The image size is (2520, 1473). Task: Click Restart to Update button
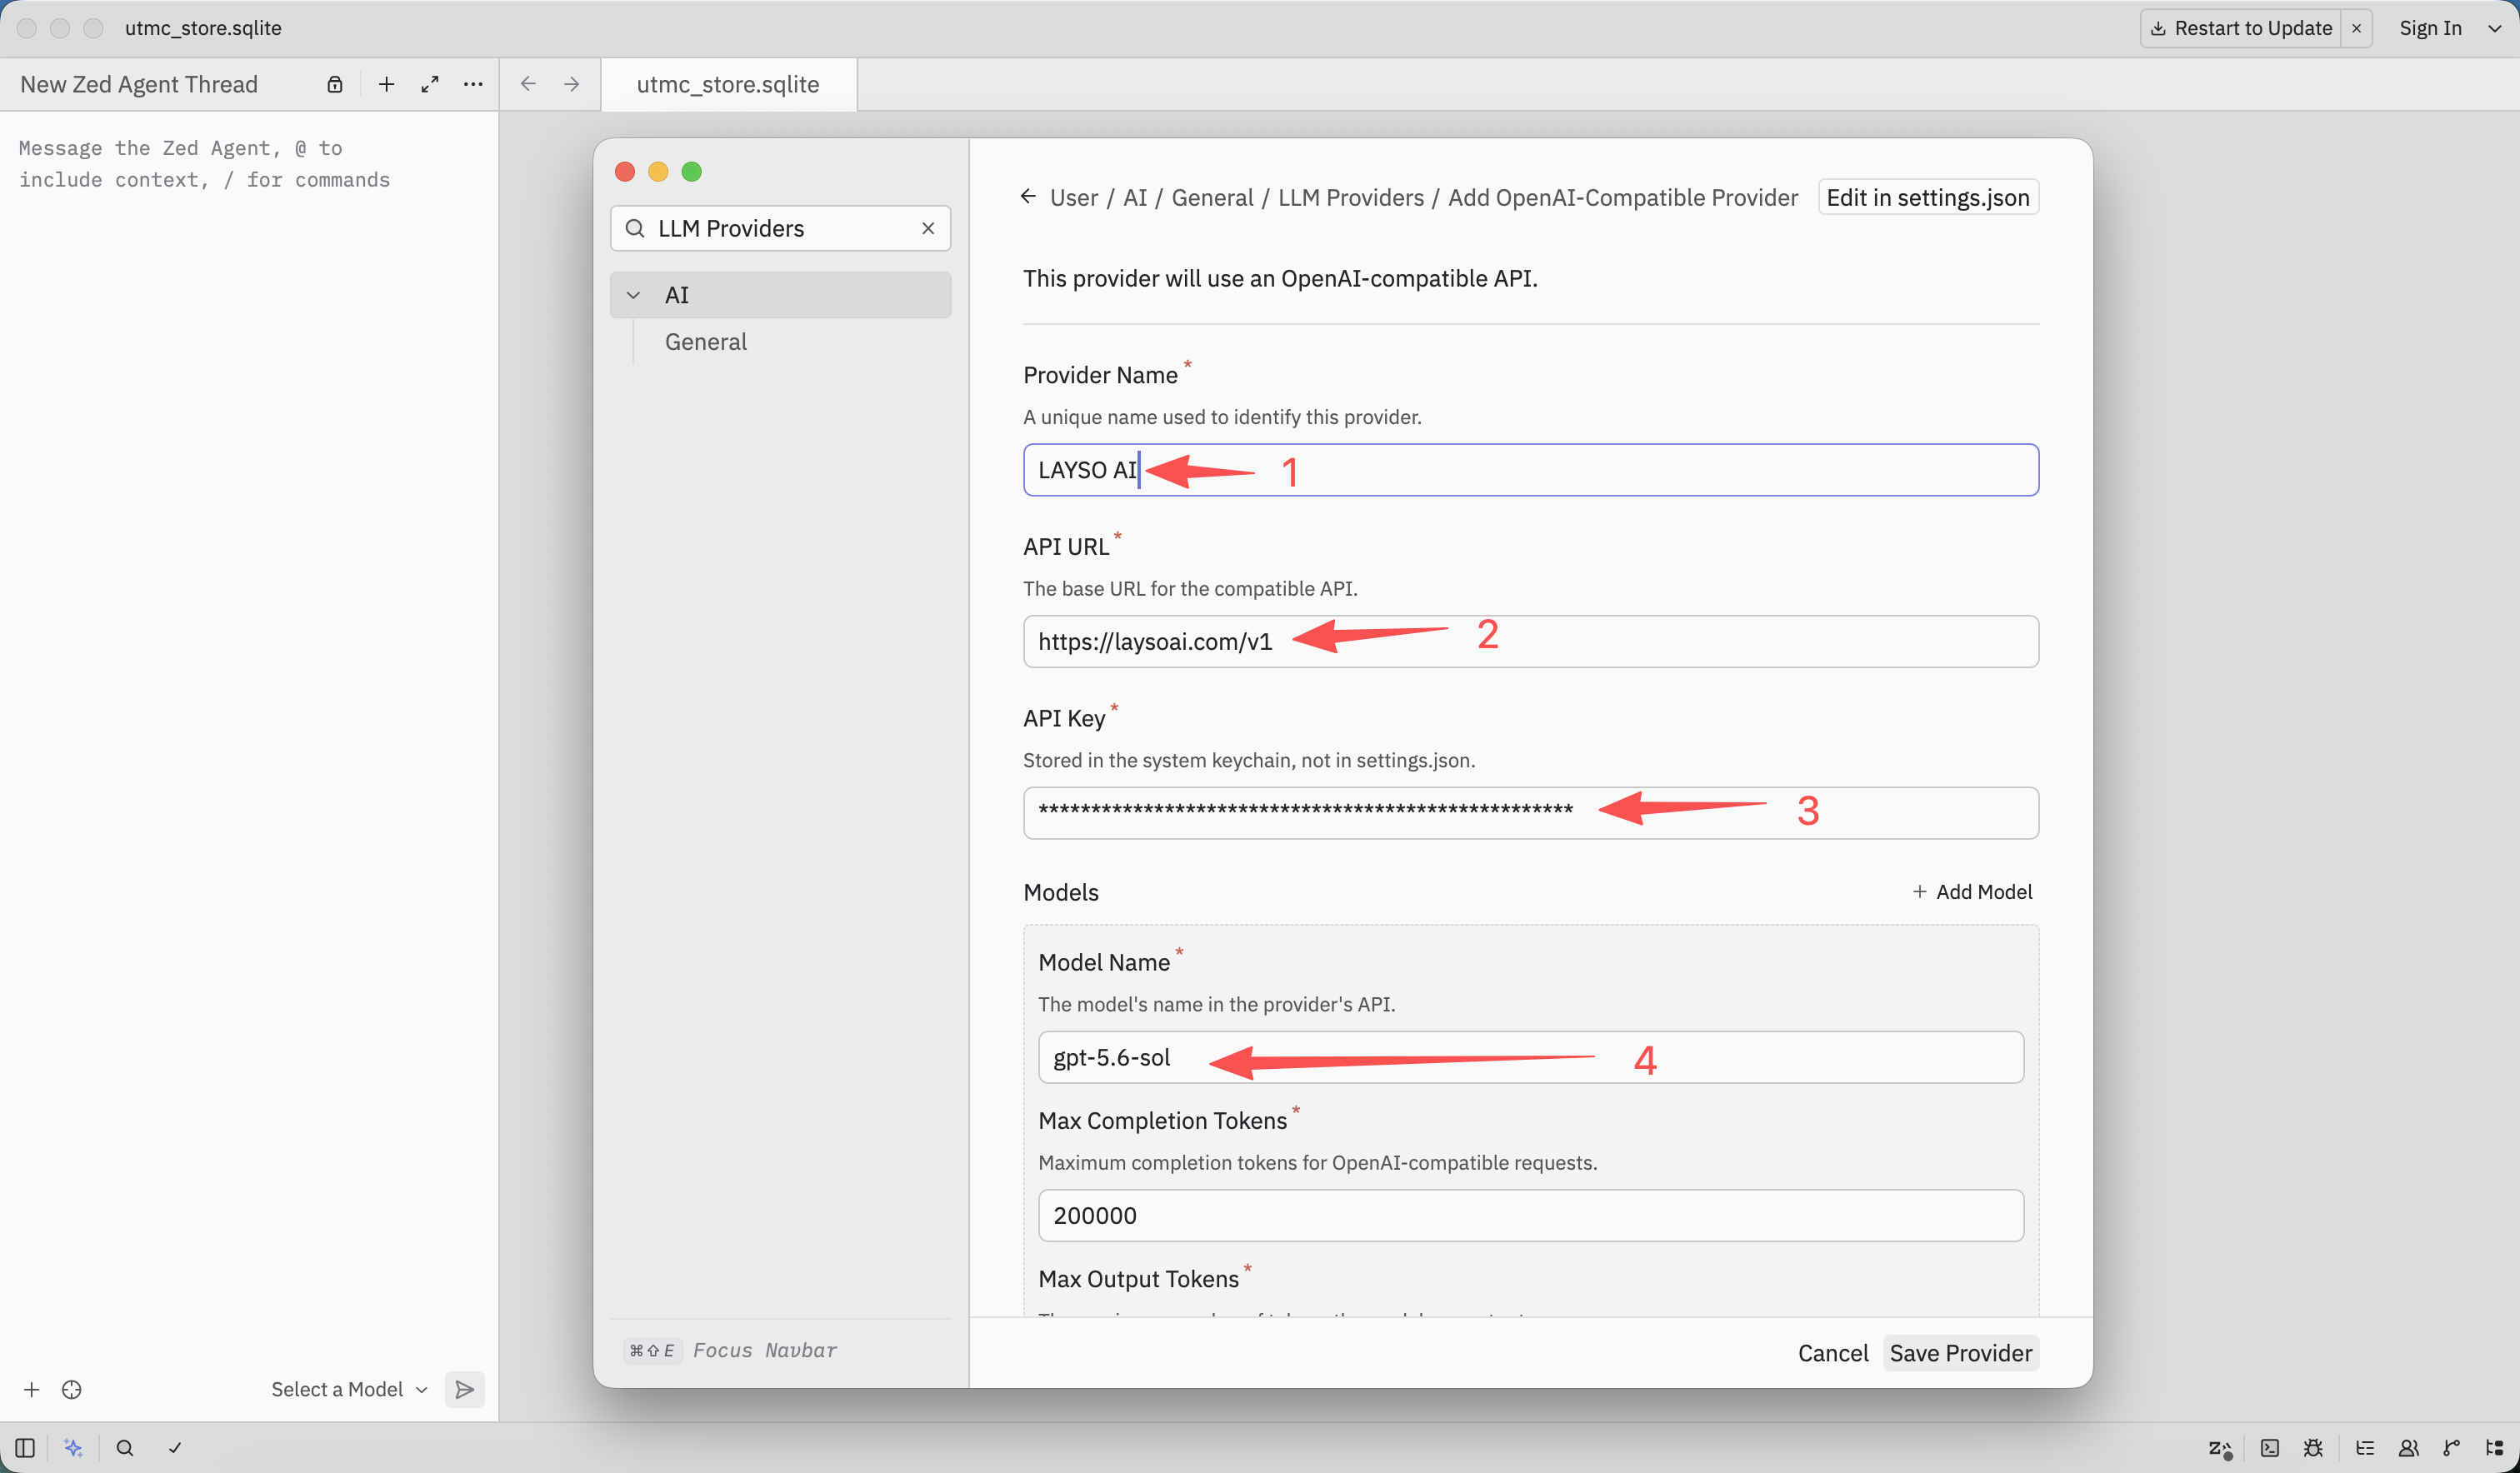(x=2240, y=28)
